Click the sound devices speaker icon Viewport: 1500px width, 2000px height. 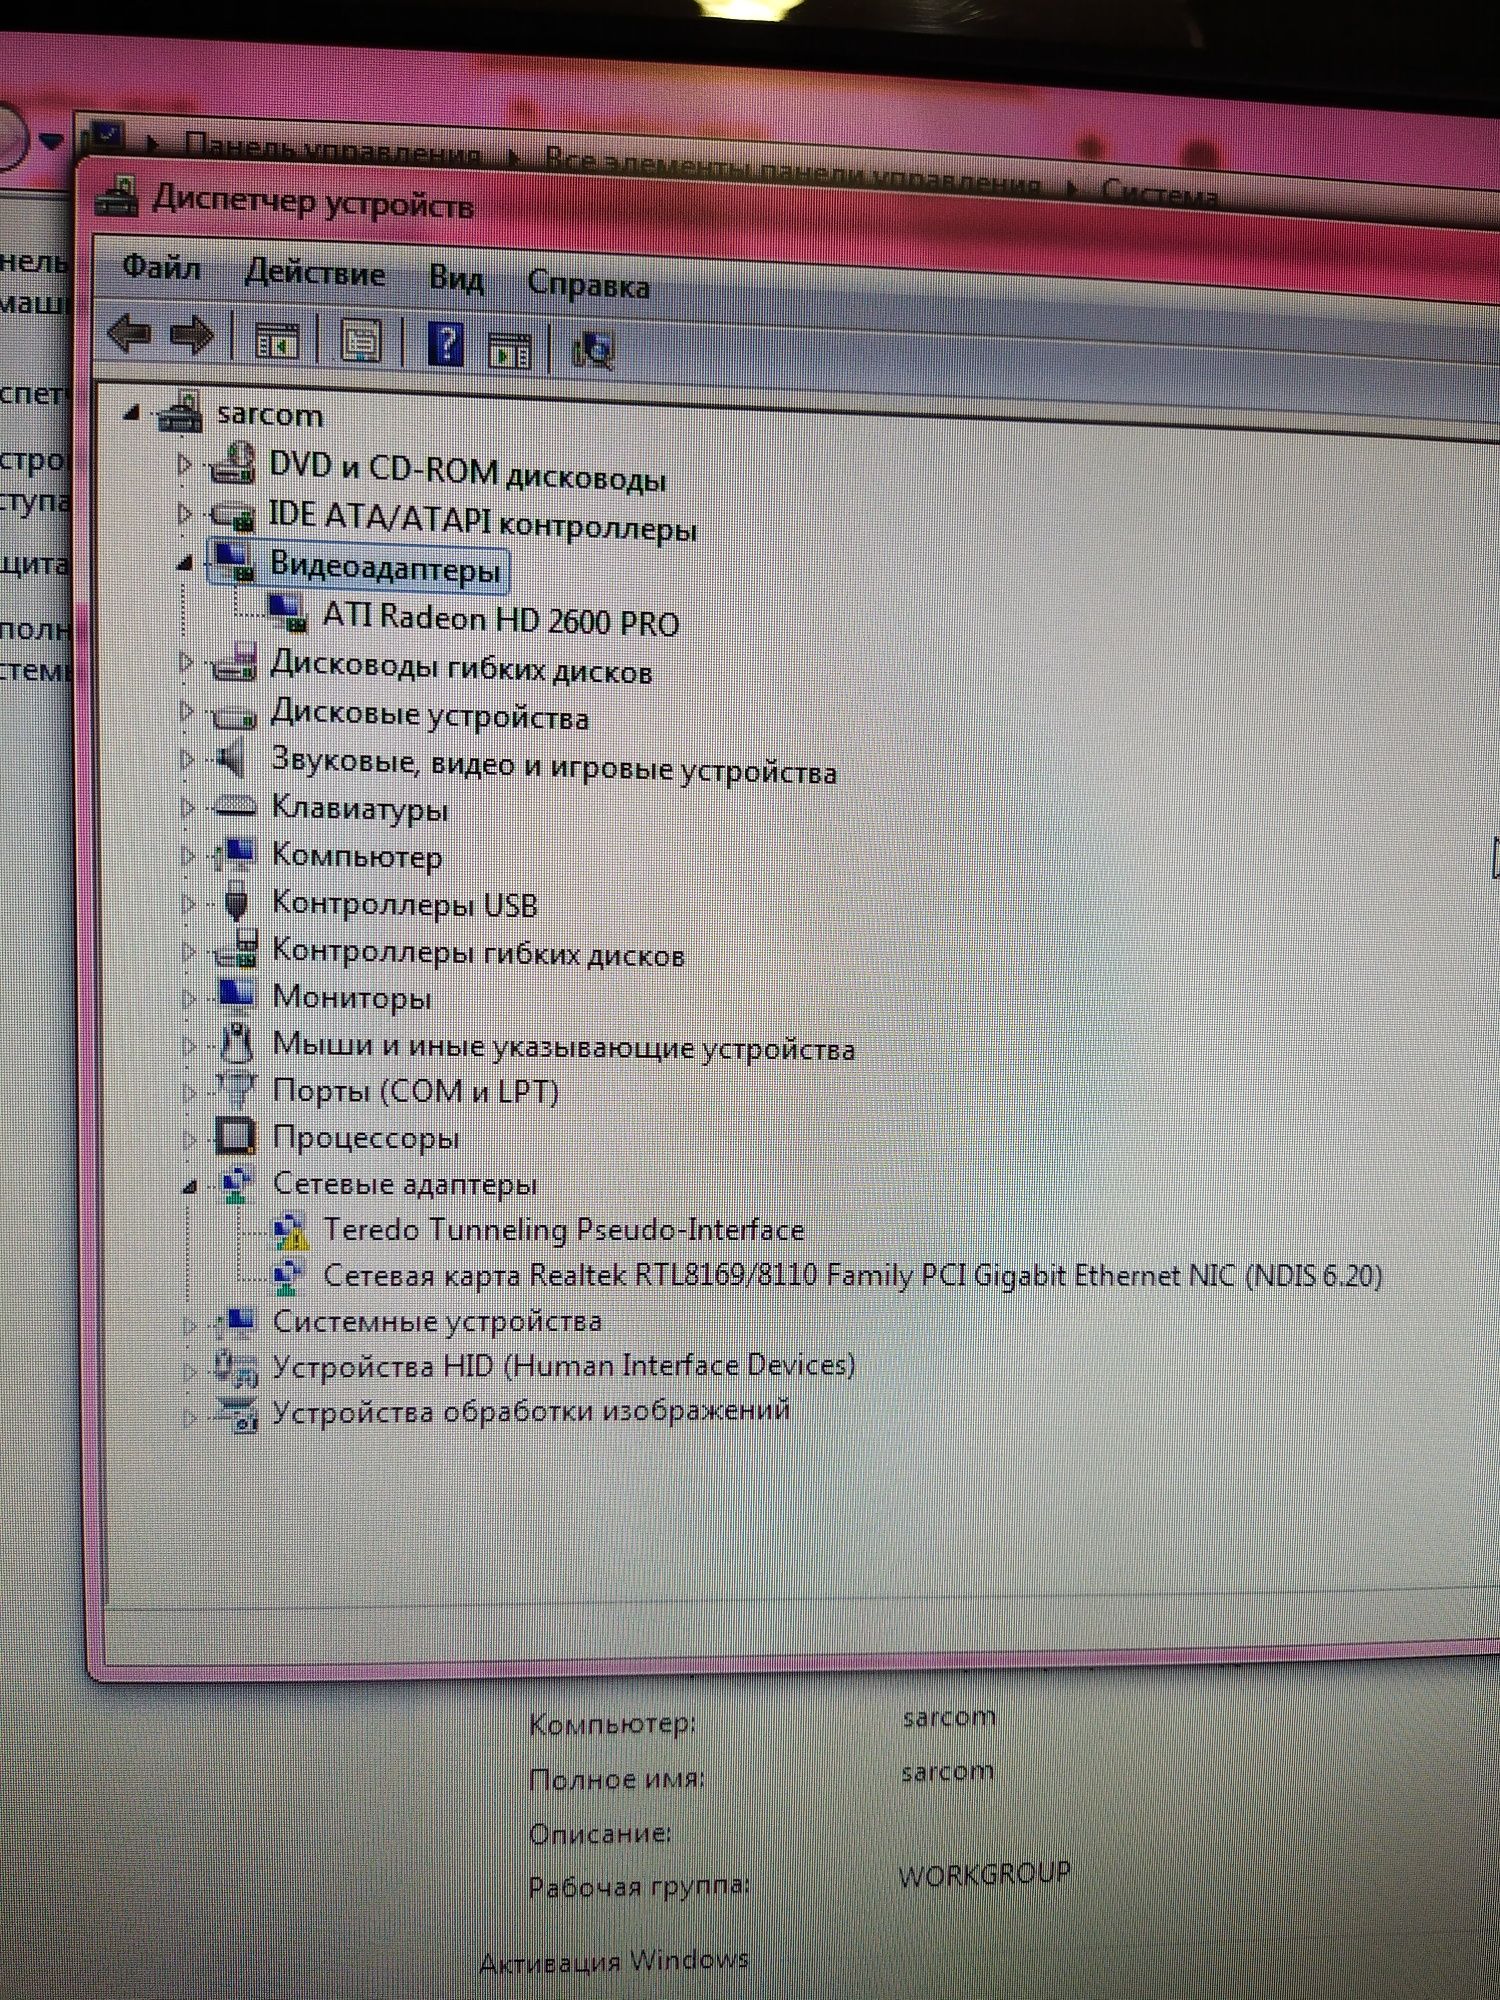(x=231, y=759)
